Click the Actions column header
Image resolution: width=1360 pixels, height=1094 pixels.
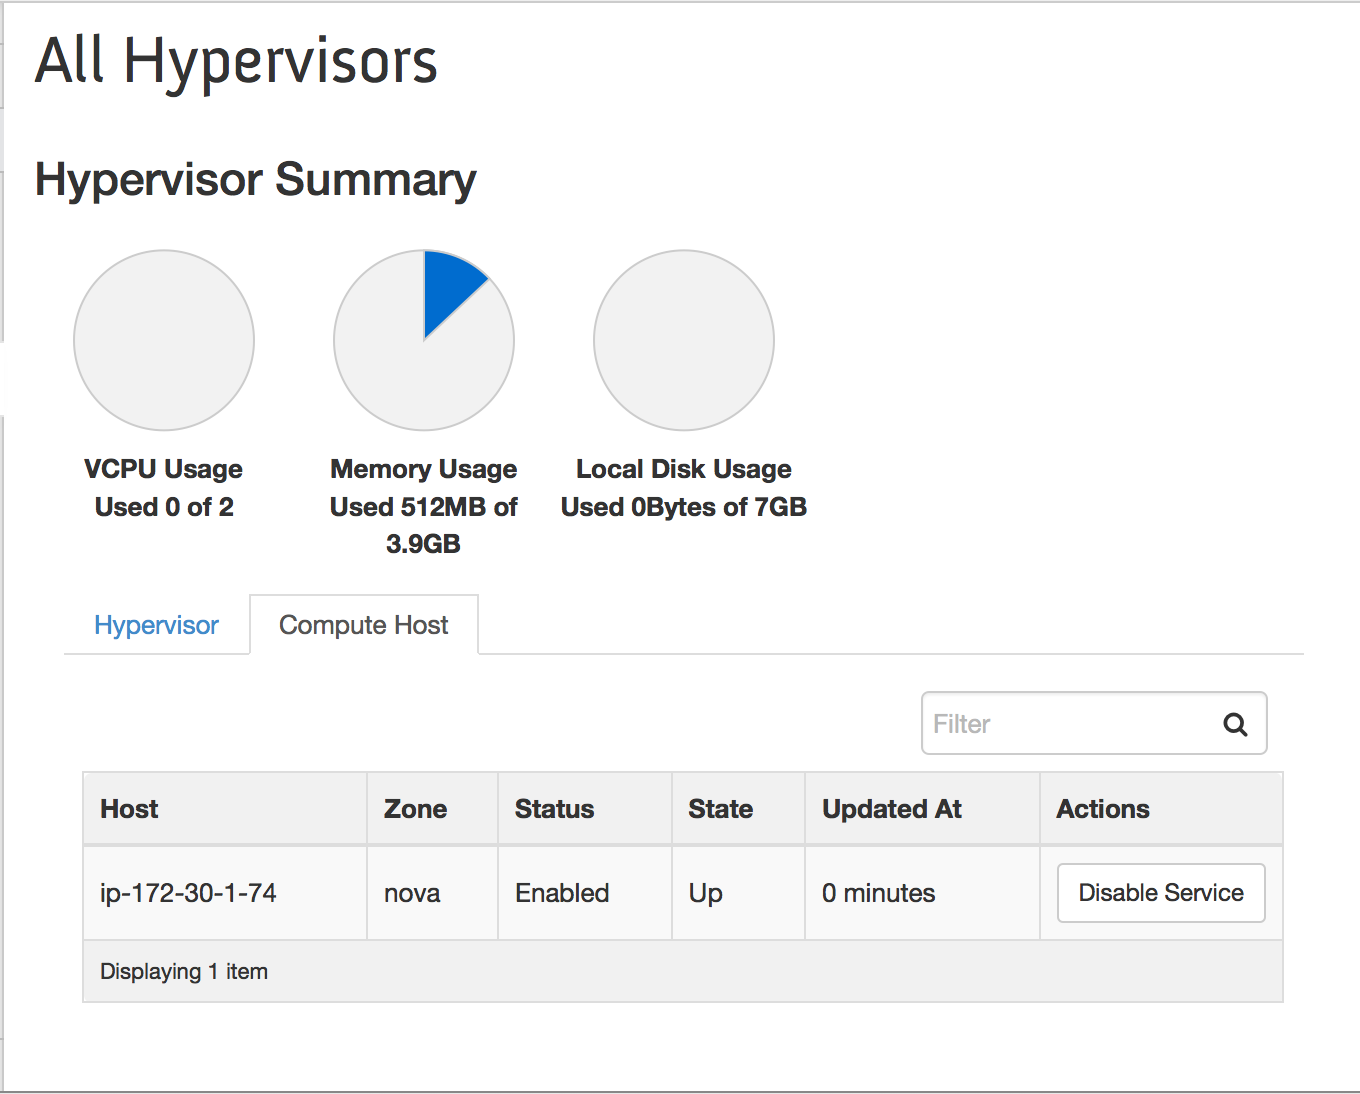click(1103, 809)
